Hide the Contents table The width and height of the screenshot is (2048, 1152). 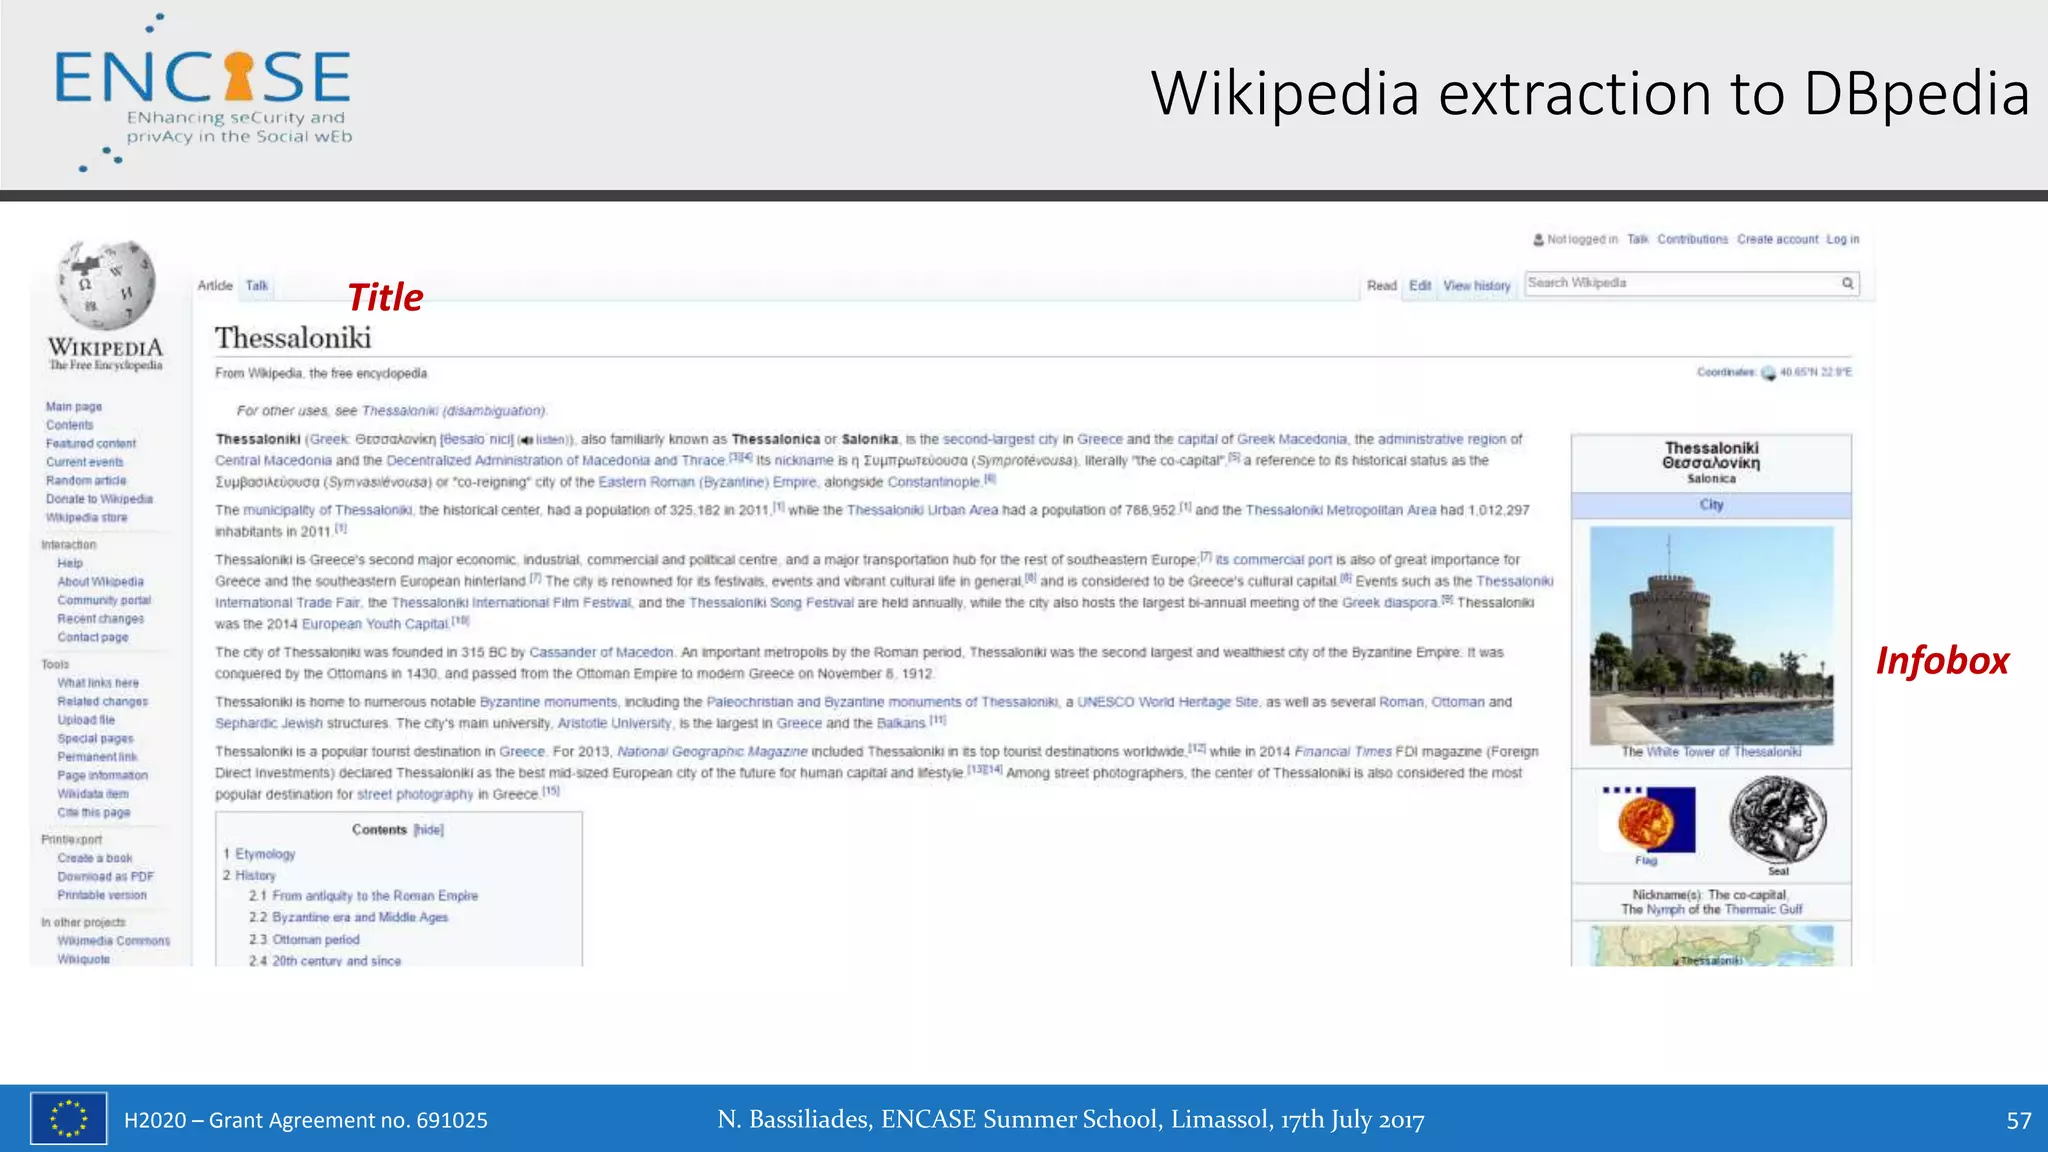click(x=428, y=830)
